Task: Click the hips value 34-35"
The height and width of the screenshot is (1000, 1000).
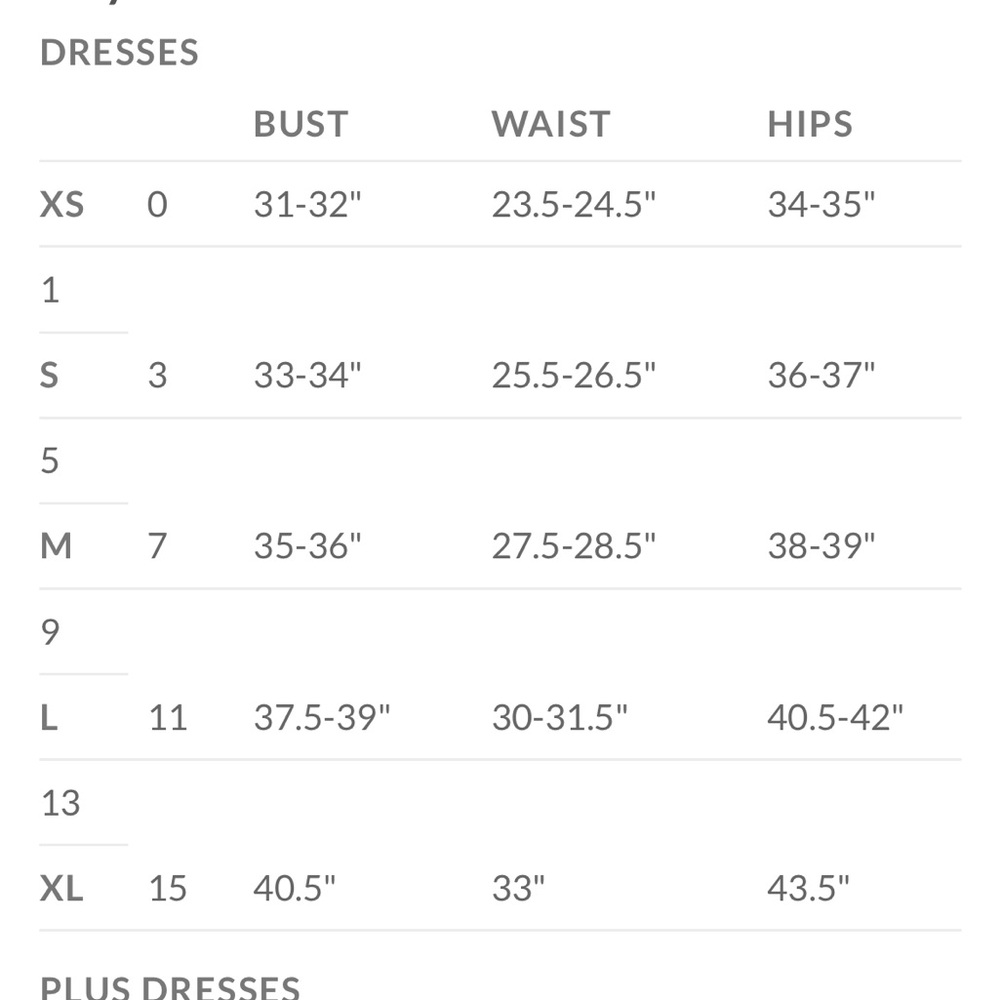Action: (821, 205)
